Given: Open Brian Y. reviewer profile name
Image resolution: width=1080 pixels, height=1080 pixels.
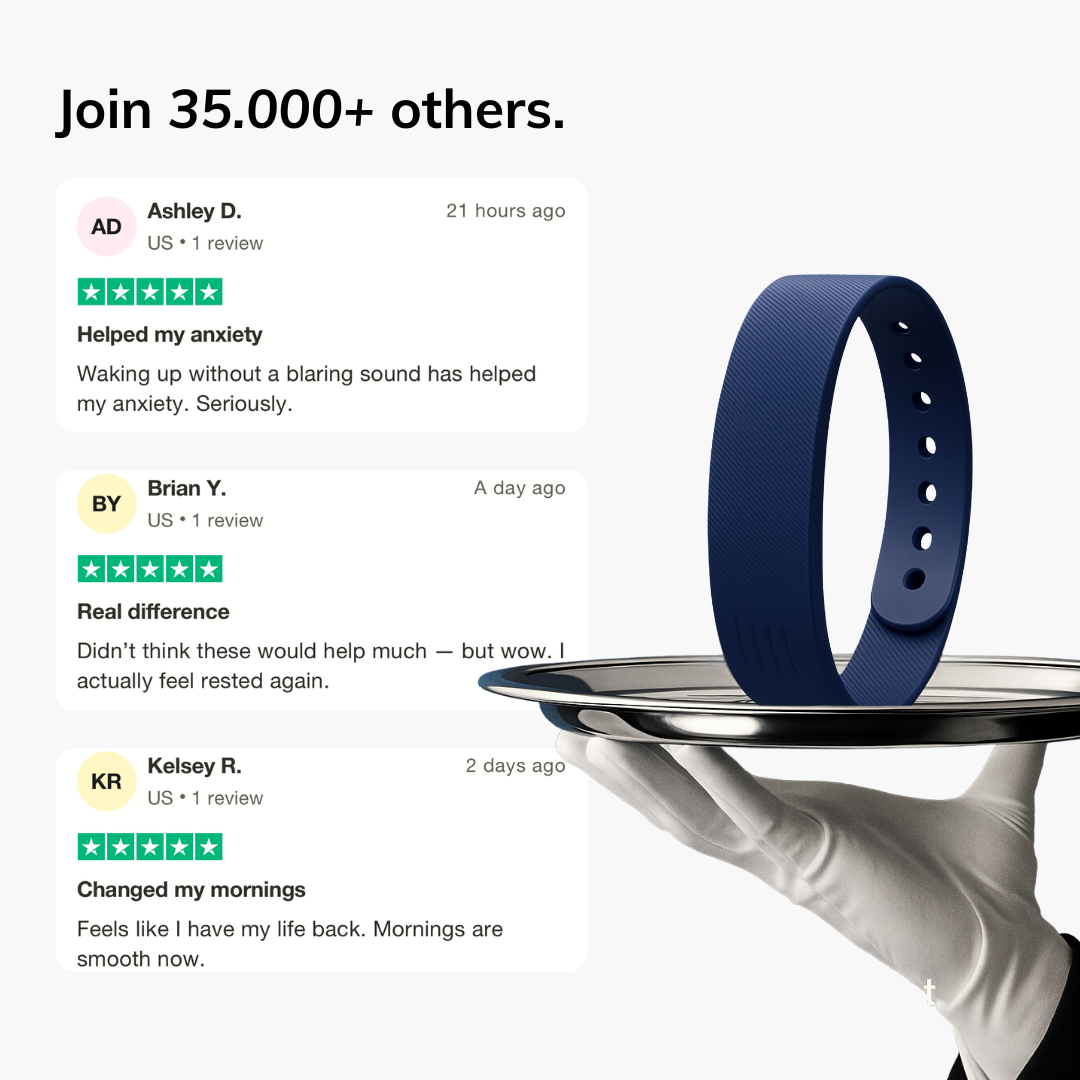Looking at the screenshot, I should click(x=187, y=488).
